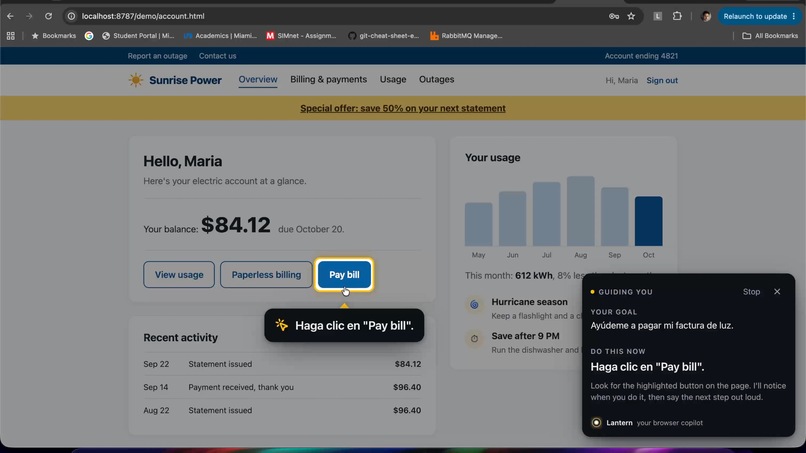The width and height of the screenshot is (806, 453).
Task: Bookmark this page with star icon
Action: coord(631,16)
